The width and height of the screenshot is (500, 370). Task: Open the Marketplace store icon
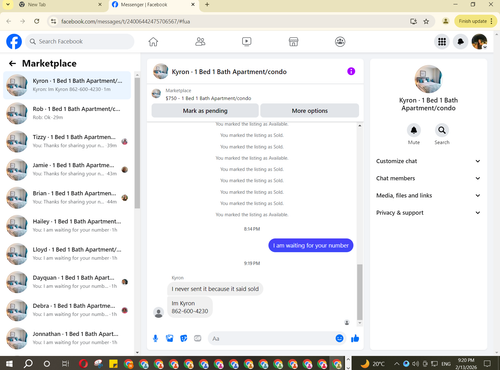click(x=293, y=42)
